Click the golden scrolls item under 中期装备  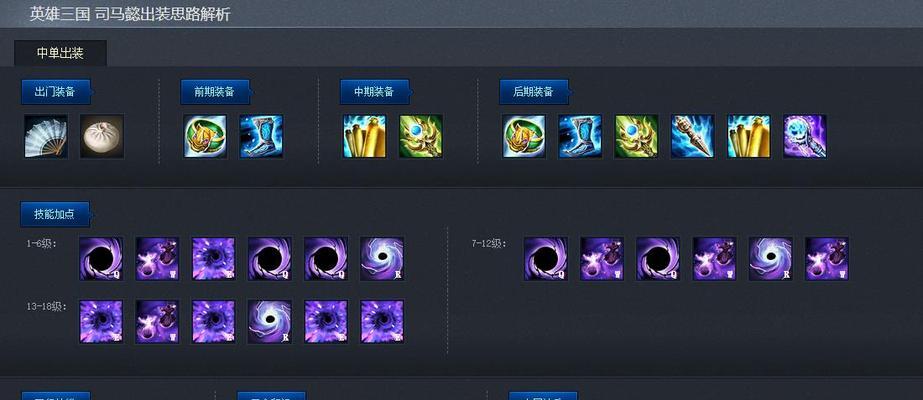pyautogui.click(x=365, y=136)
